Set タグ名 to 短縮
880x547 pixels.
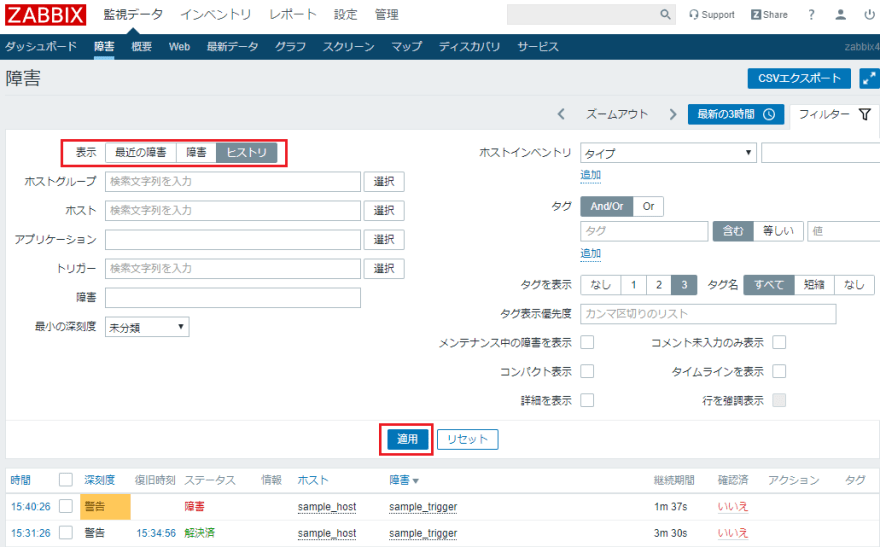click(814, 285)
